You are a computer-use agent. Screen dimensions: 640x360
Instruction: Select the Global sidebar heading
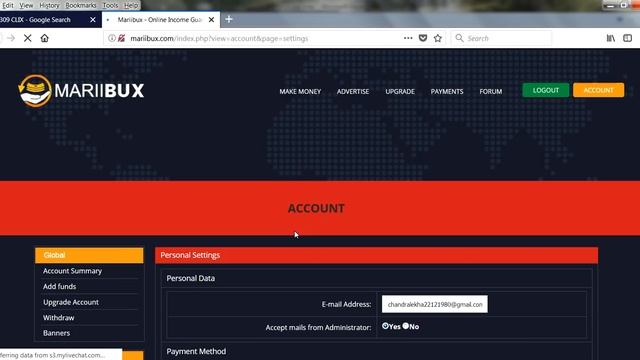click(x=89, y=255)
